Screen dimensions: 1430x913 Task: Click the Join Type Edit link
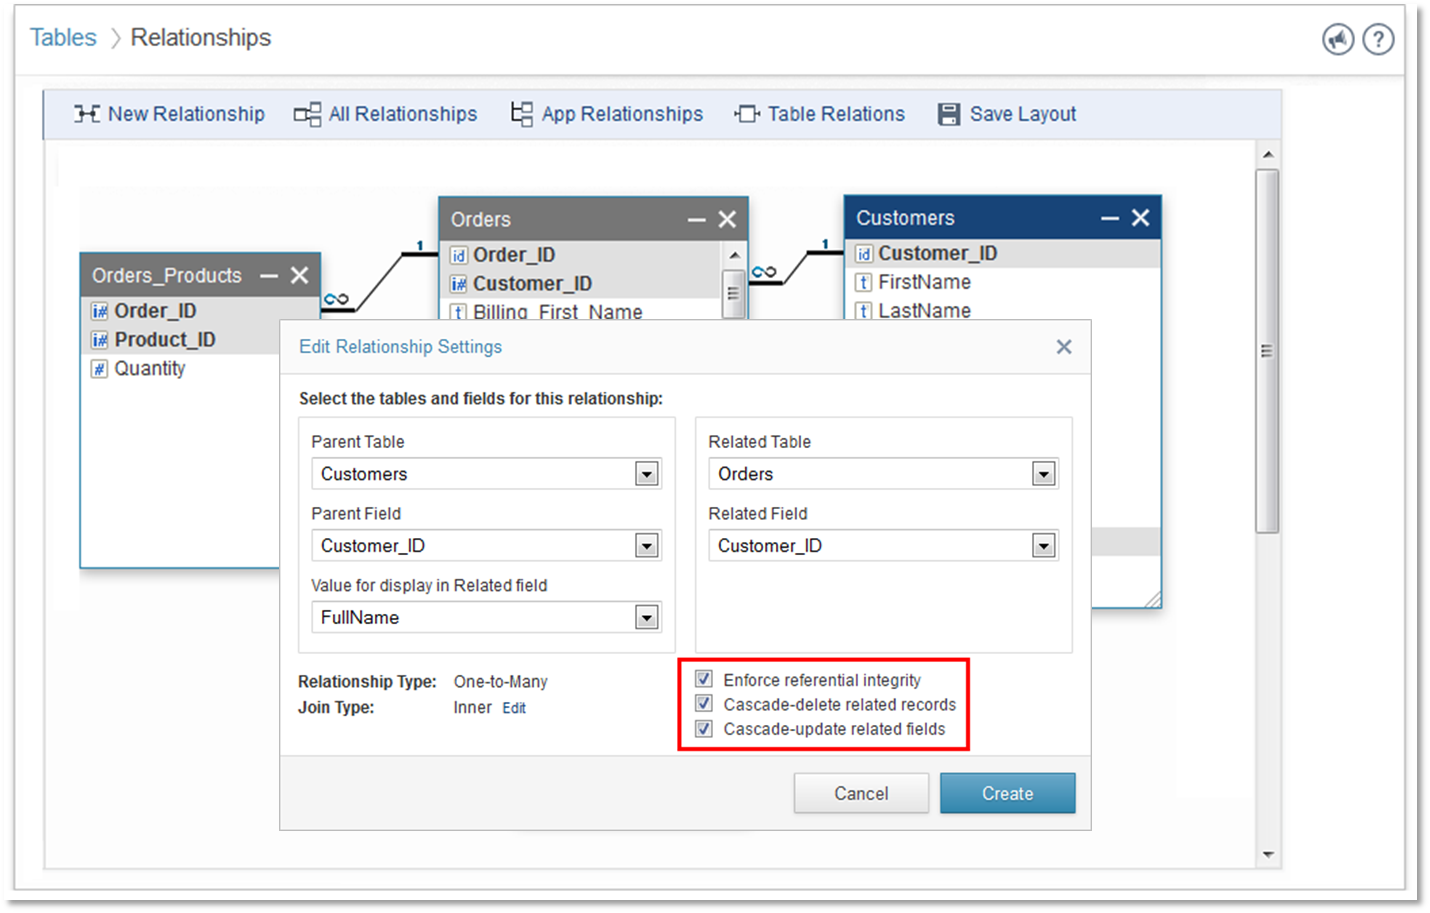pyautogui.click(x=514, y=708)
